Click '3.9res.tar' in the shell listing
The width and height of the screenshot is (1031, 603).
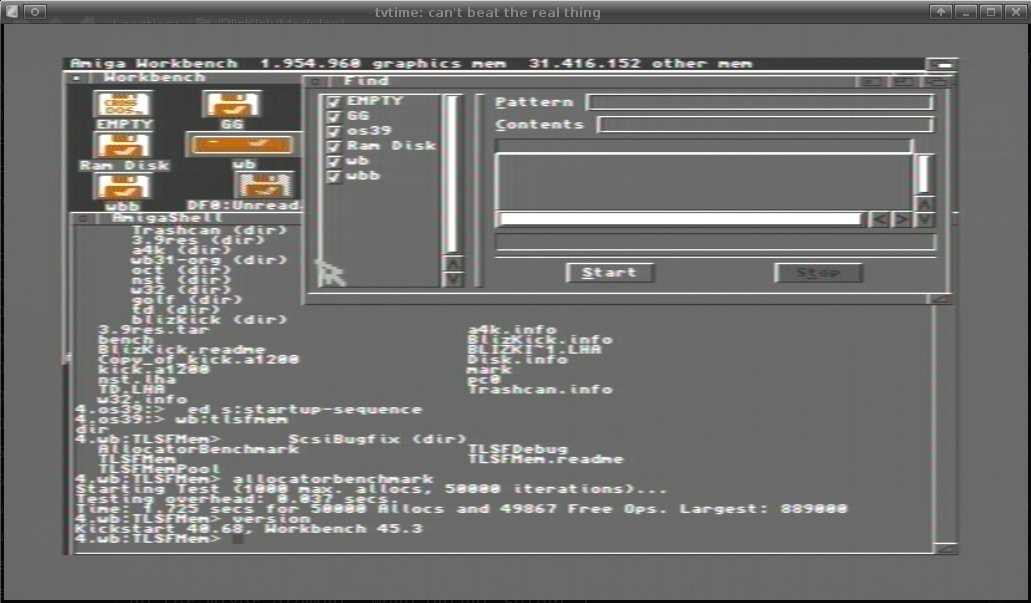pyautogui.click(x=154, y=329)
